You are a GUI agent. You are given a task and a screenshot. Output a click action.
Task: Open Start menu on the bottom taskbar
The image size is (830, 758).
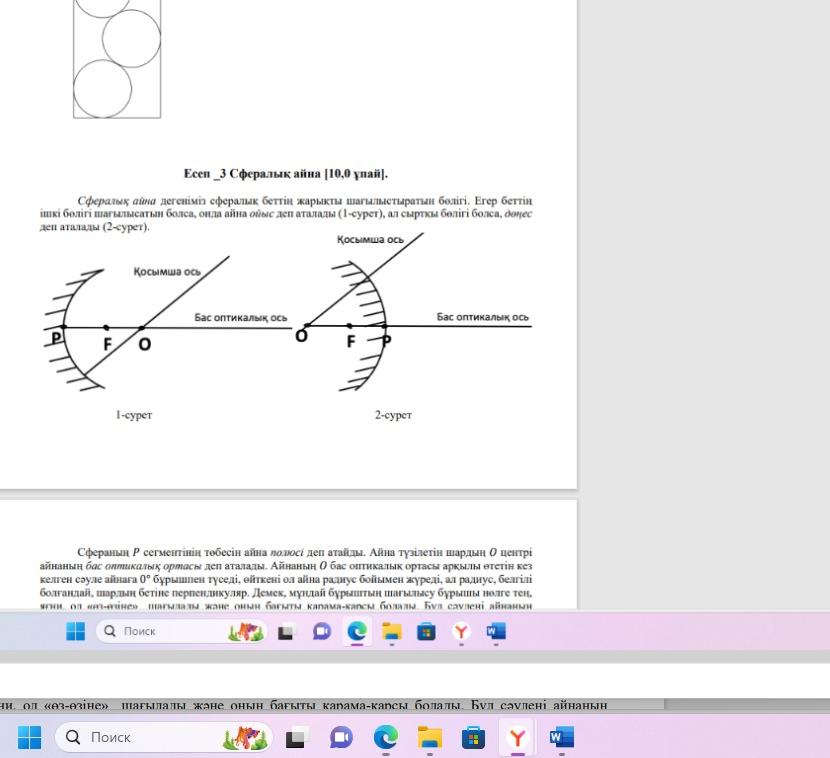(x=30, y=737)
